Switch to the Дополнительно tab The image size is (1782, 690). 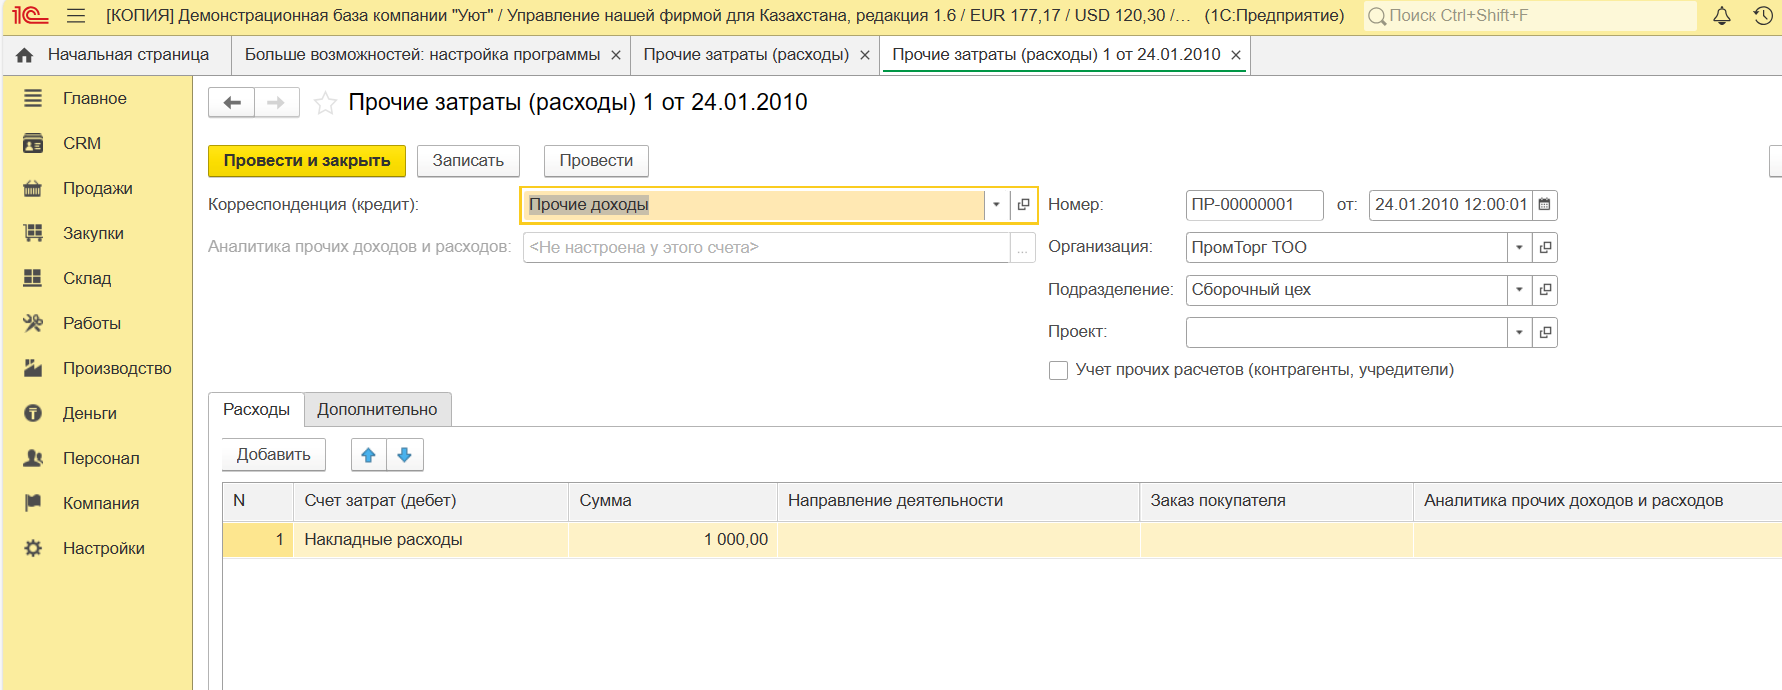point(377,410)
